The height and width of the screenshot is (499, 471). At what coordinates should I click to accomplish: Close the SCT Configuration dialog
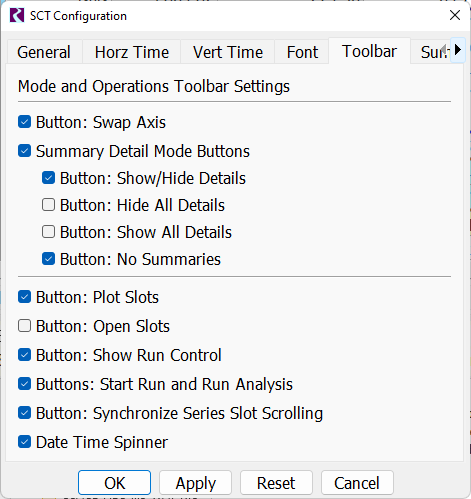[x=455, y=15]
